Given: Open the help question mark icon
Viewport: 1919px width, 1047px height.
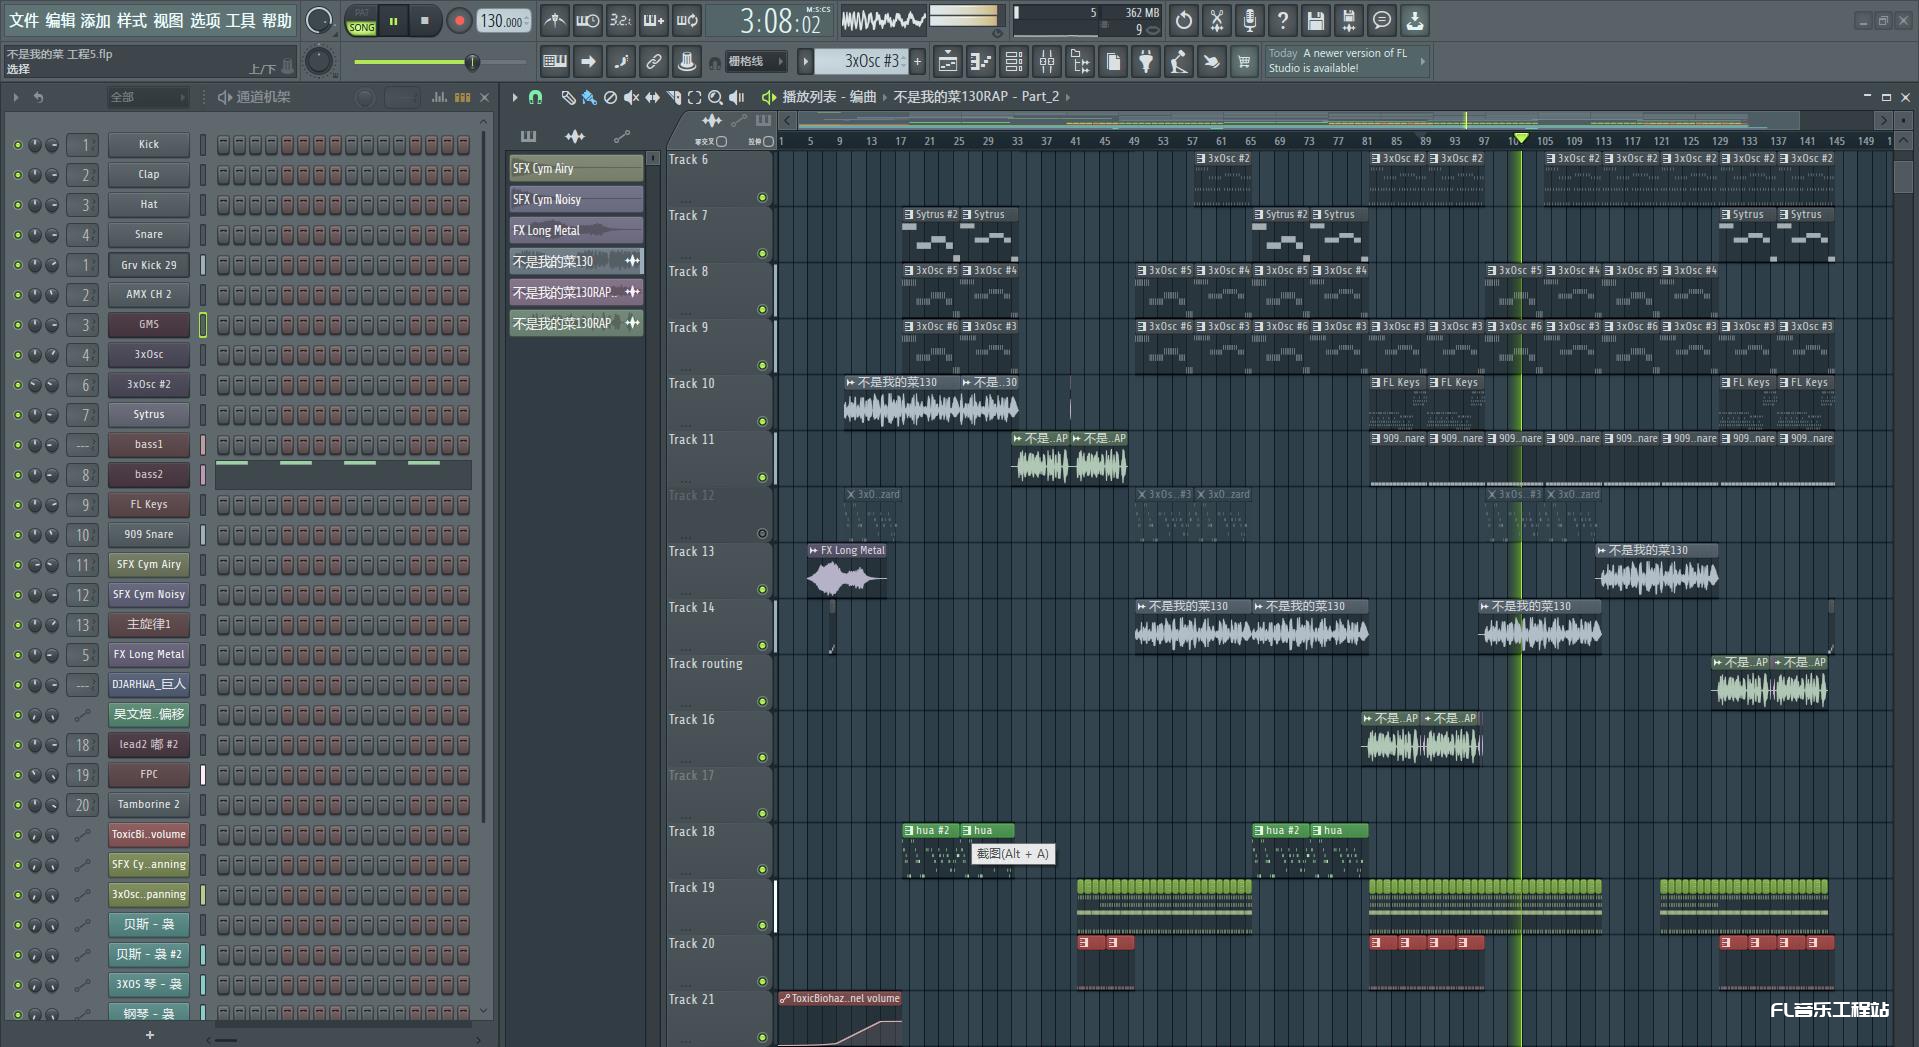Looking at the screenshot, I should pyautogui.click(x=1282, y=20).
